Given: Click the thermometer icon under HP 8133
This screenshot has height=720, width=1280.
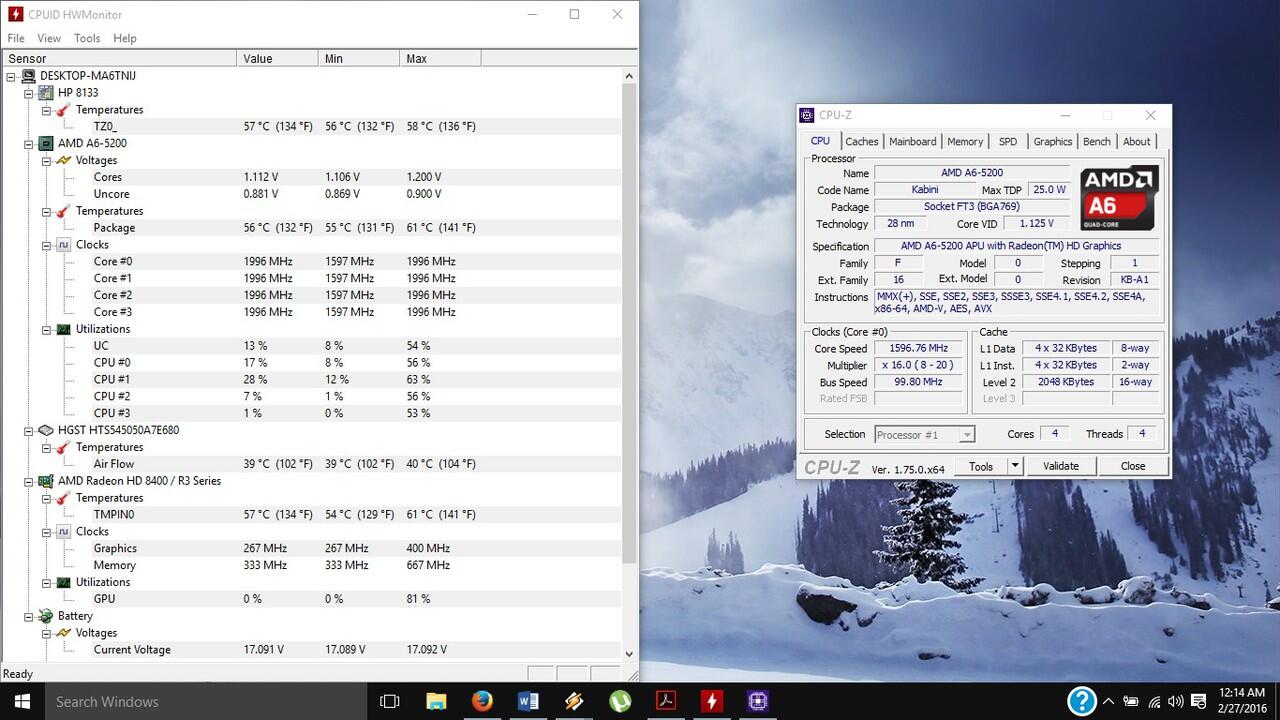Looking at the screenshot, I should (x=63, y=110).
